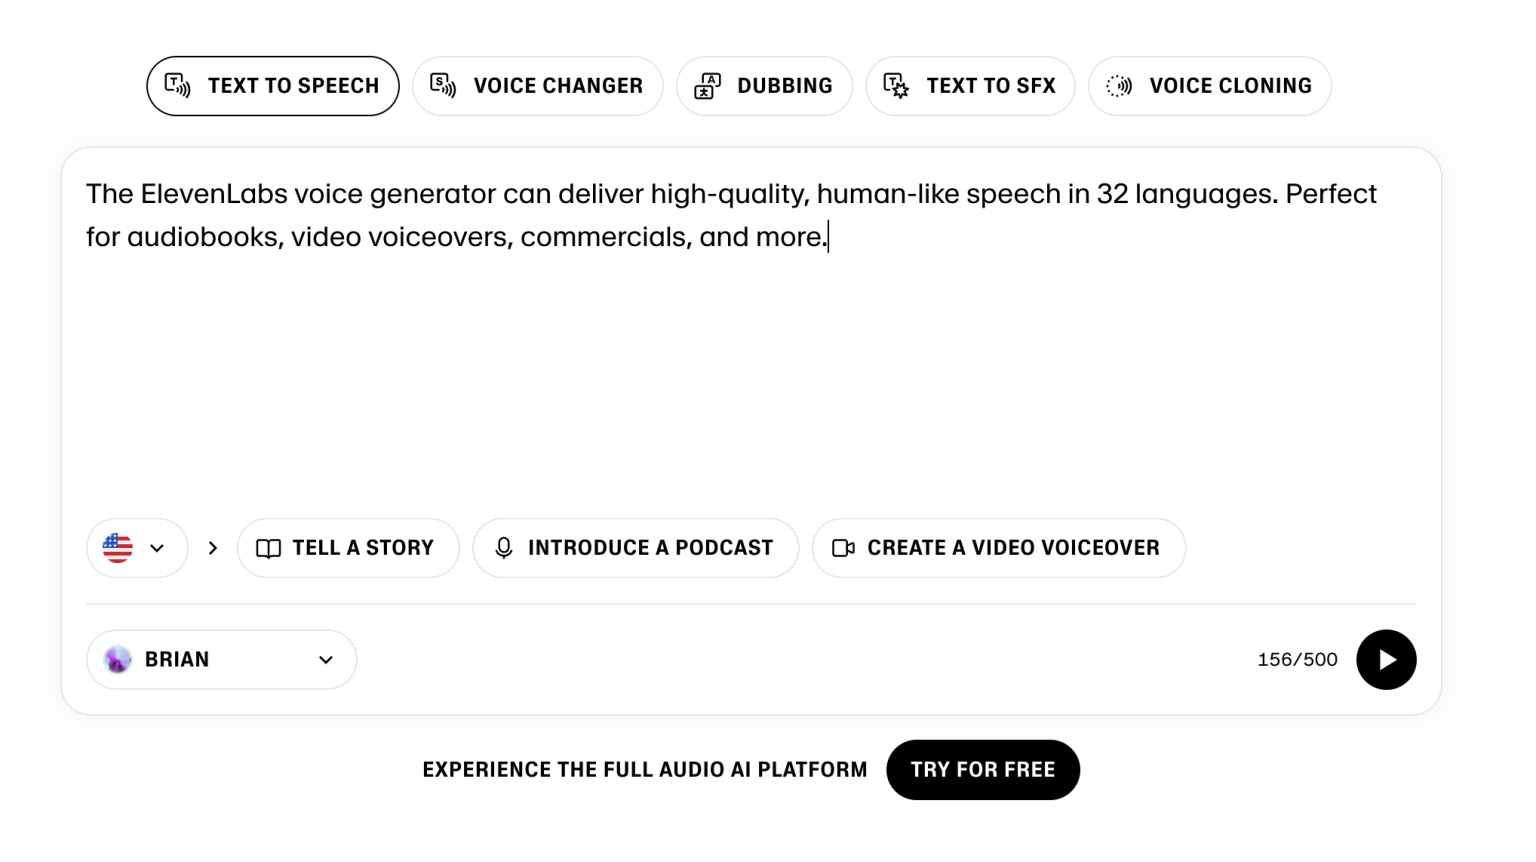Click the book icon in Tell a Story
Screen dimensions: 1536x862
[x=269, y=548]
